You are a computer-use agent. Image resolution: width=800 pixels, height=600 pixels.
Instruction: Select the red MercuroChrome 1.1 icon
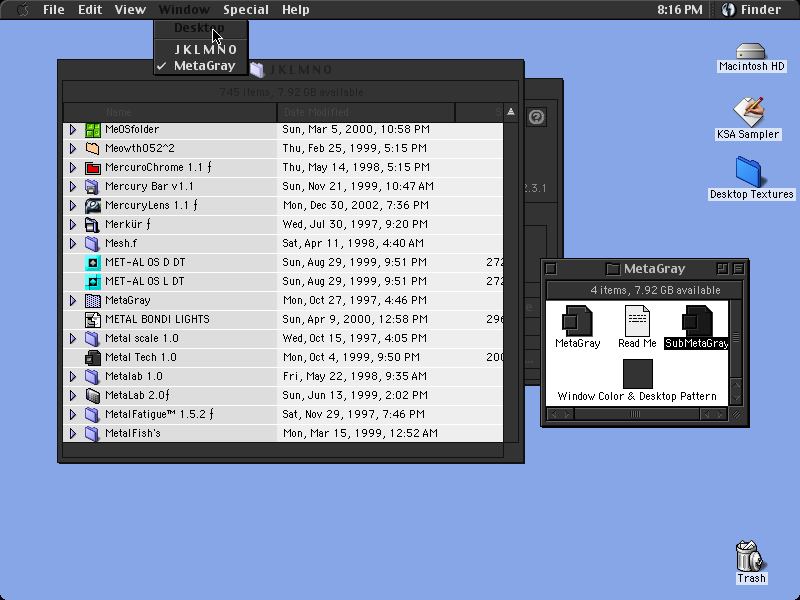(92, 167)
